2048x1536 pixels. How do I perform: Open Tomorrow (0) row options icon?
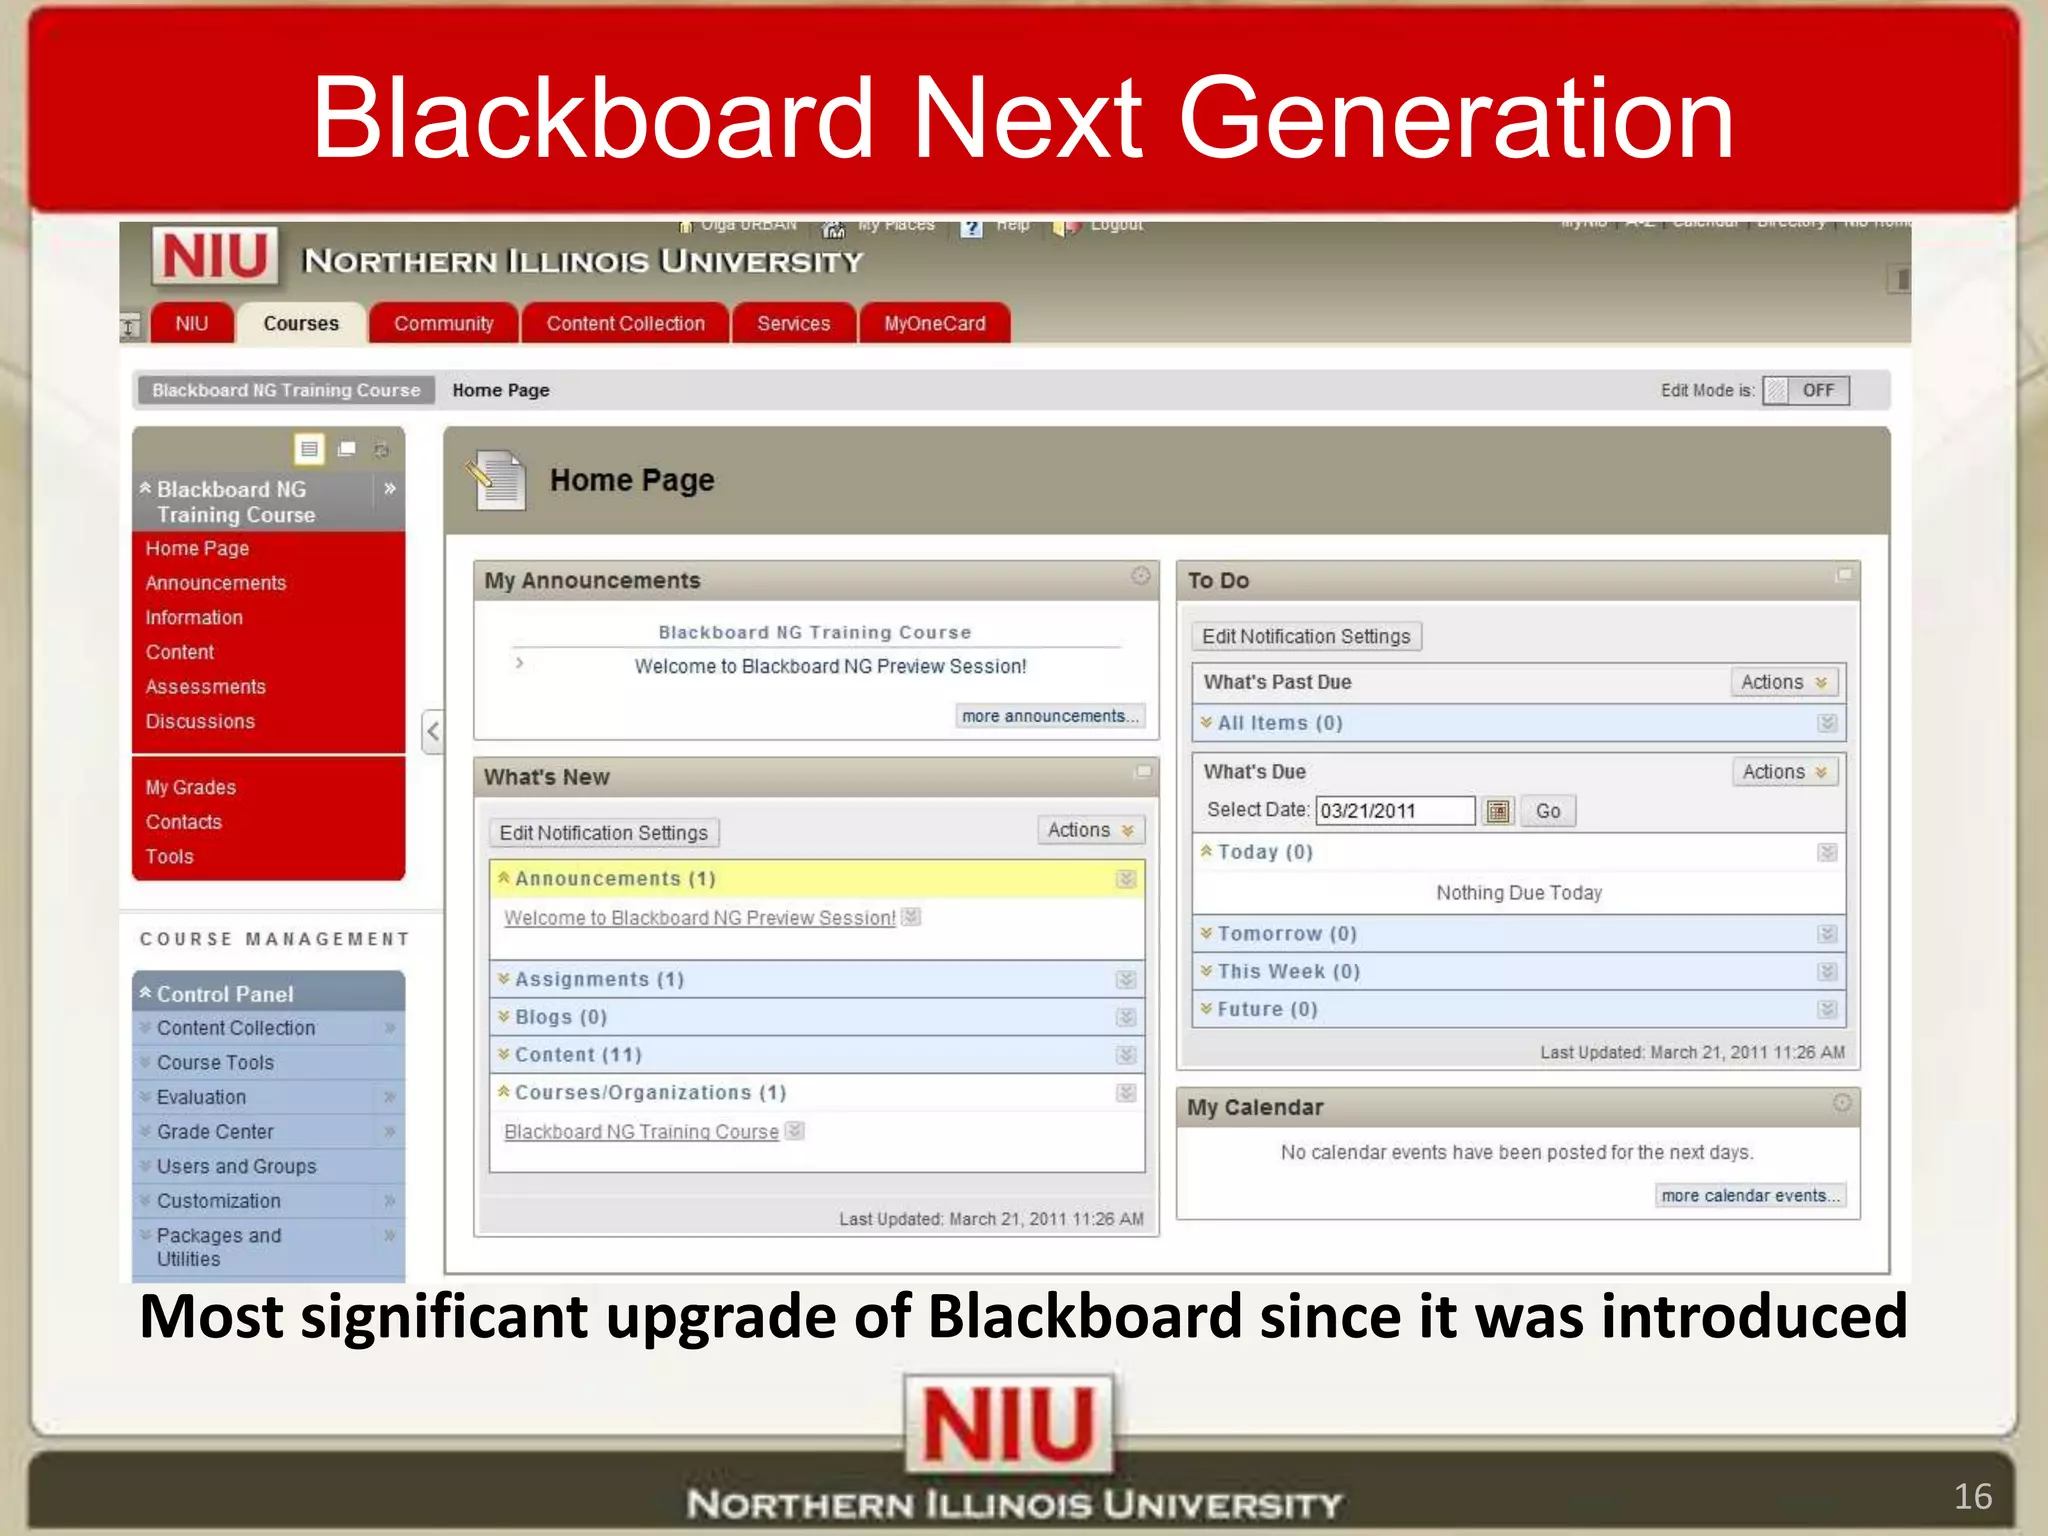click(x=1827, y=934)
